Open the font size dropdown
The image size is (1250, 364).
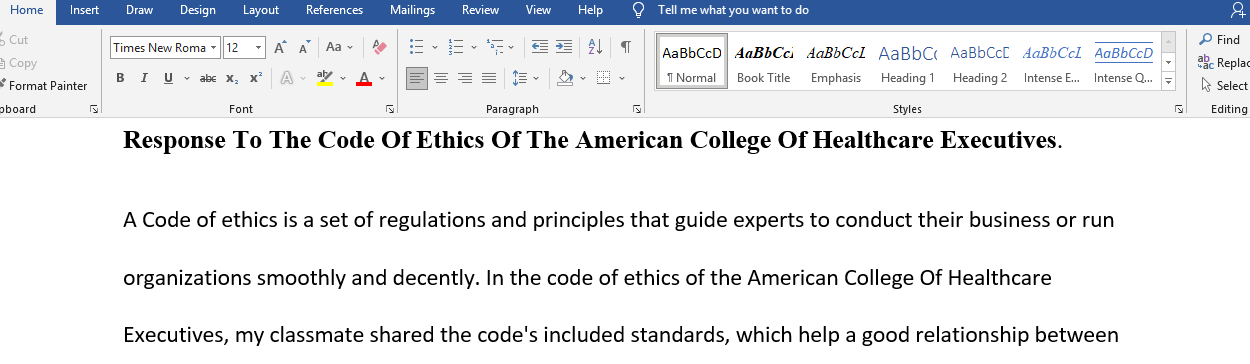click(259, 47)
